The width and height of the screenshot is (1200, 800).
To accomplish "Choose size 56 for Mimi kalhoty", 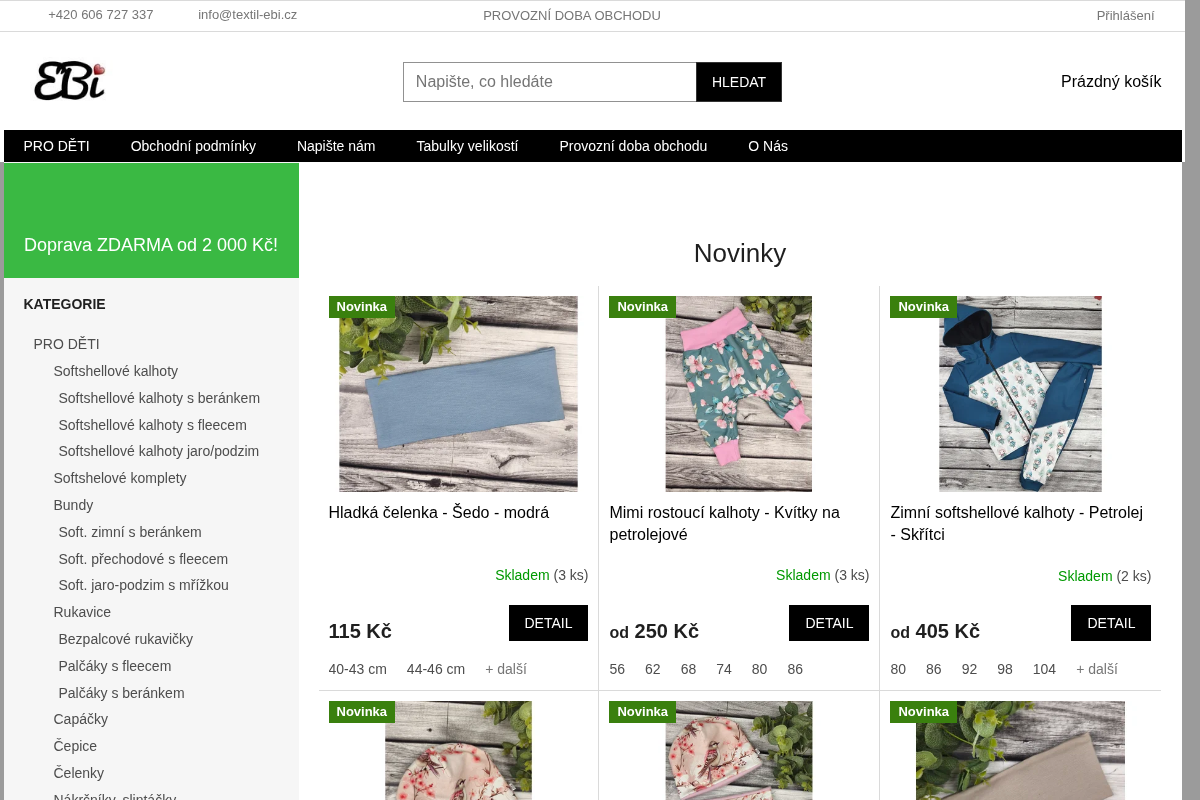I will 617,670.
